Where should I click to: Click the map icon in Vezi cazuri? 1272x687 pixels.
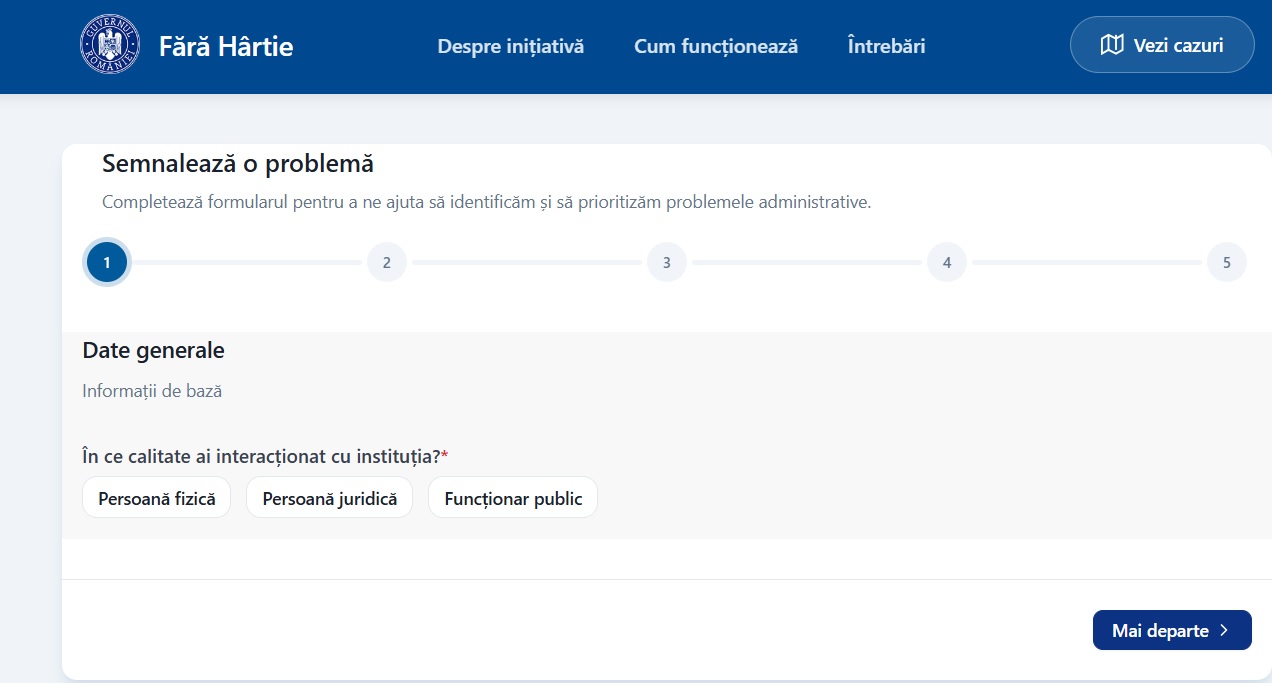click(1112, 45)
